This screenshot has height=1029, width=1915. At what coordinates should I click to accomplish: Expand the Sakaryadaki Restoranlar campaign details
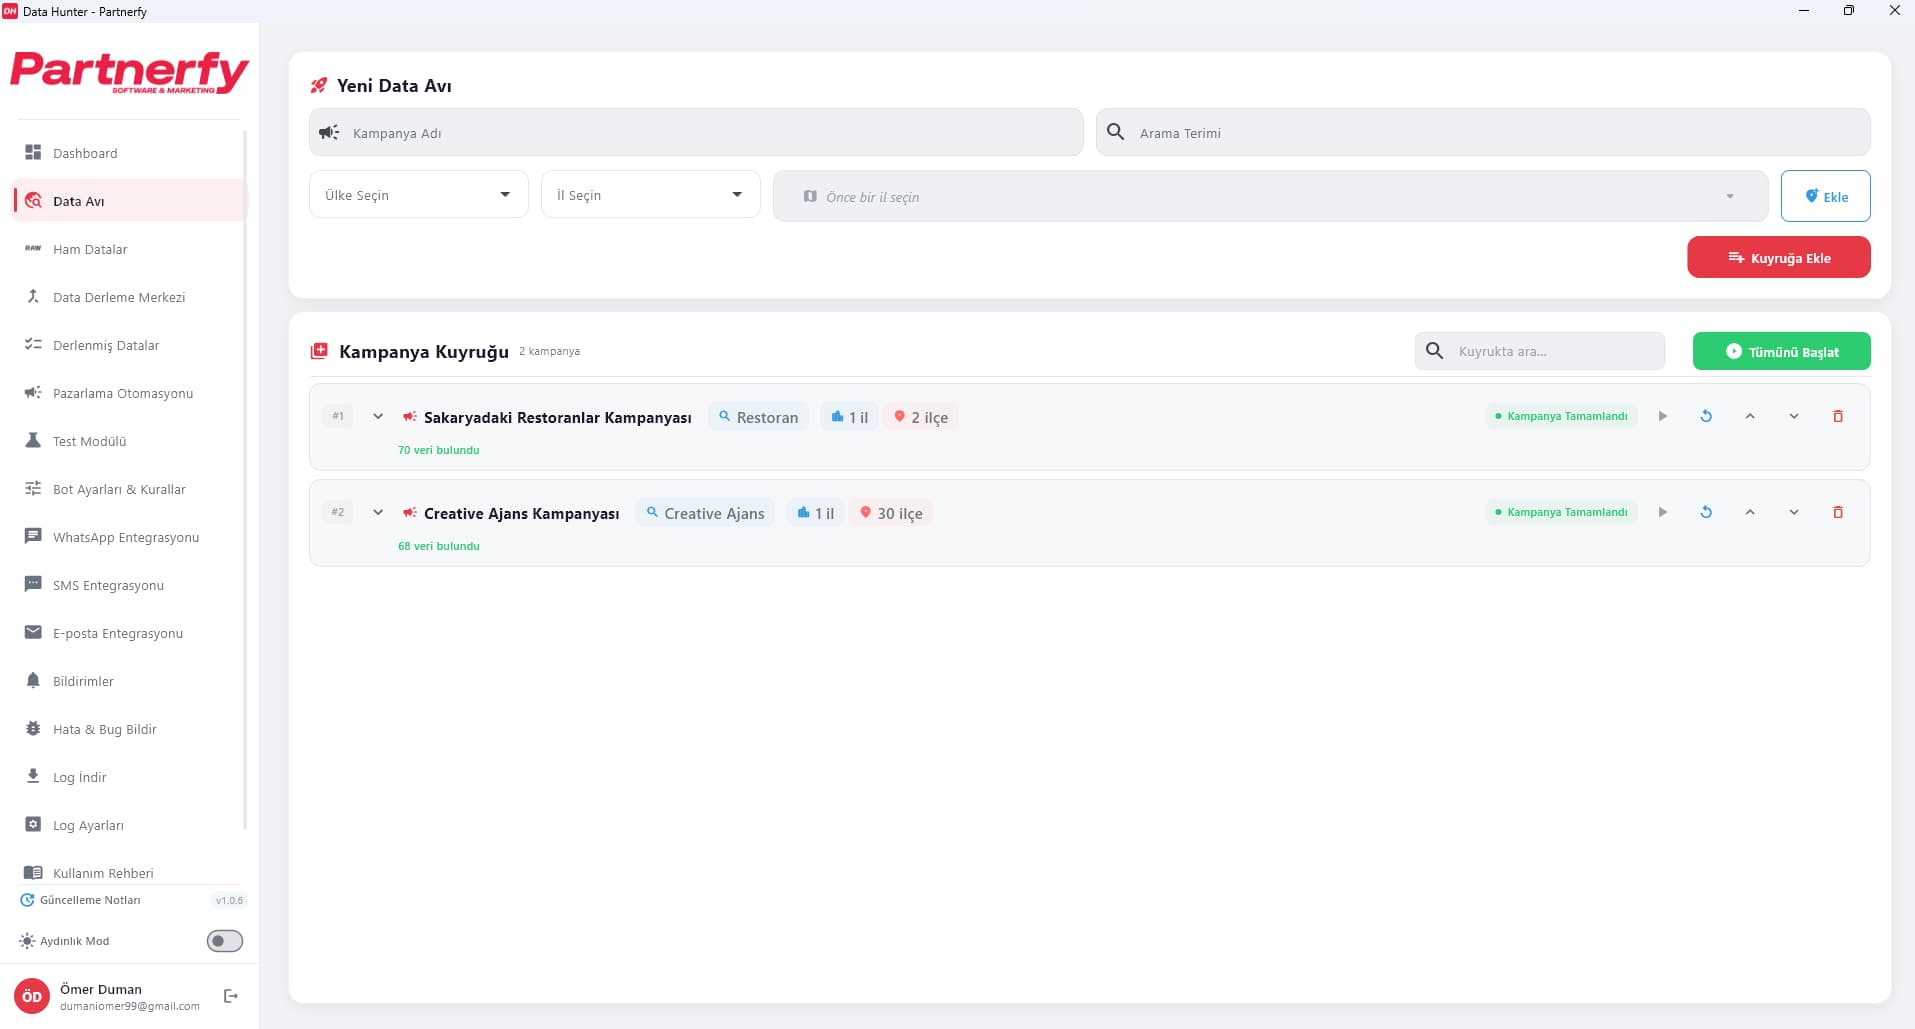click(x=378, y=416)
